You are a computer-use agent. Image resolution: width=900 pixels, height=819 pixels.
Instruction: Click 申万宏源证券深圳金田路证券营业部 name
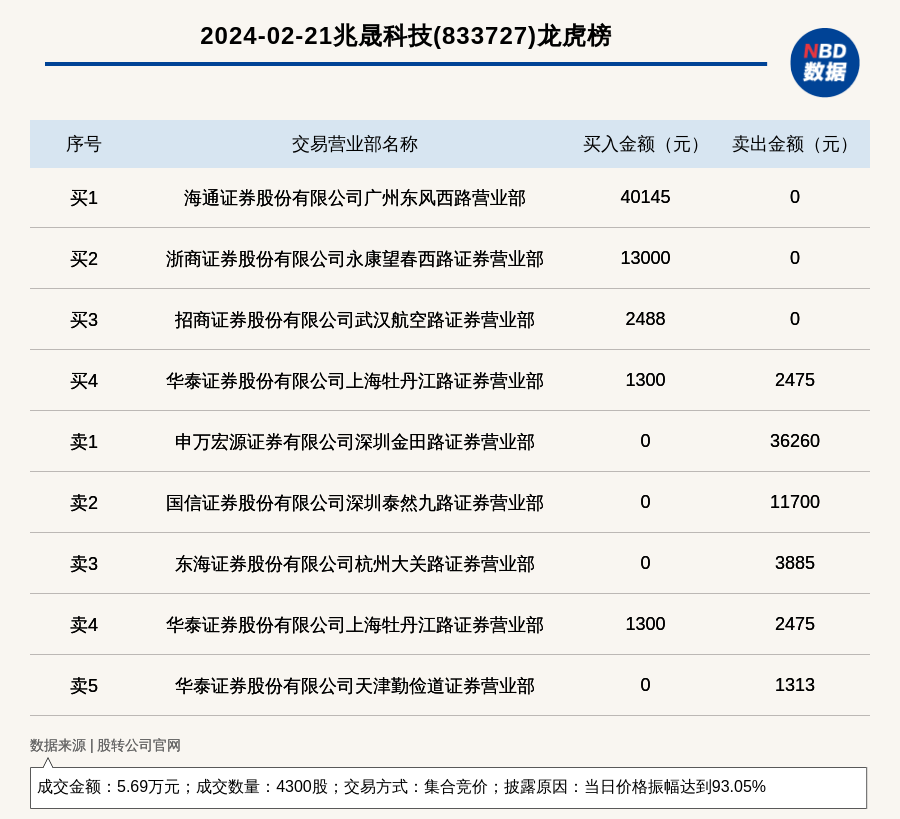tap(354, 442)
